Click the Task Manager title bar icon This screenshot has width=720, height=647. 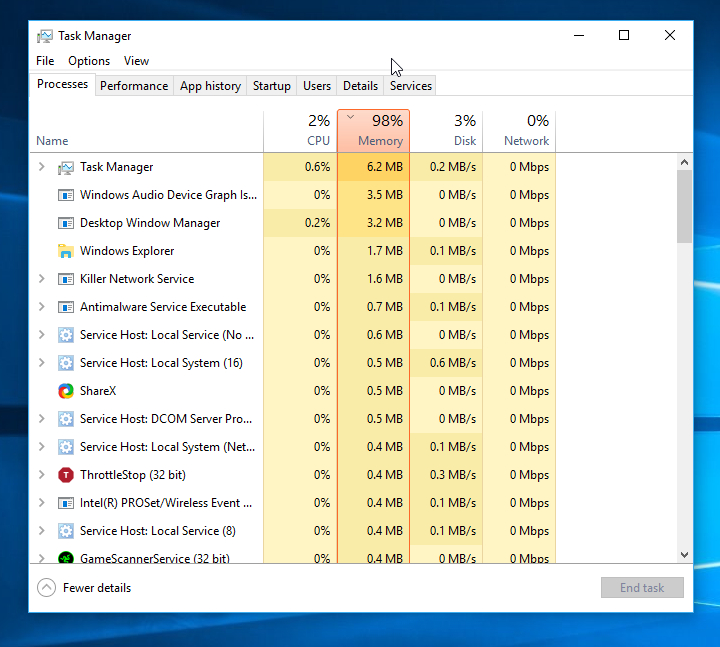45,36
